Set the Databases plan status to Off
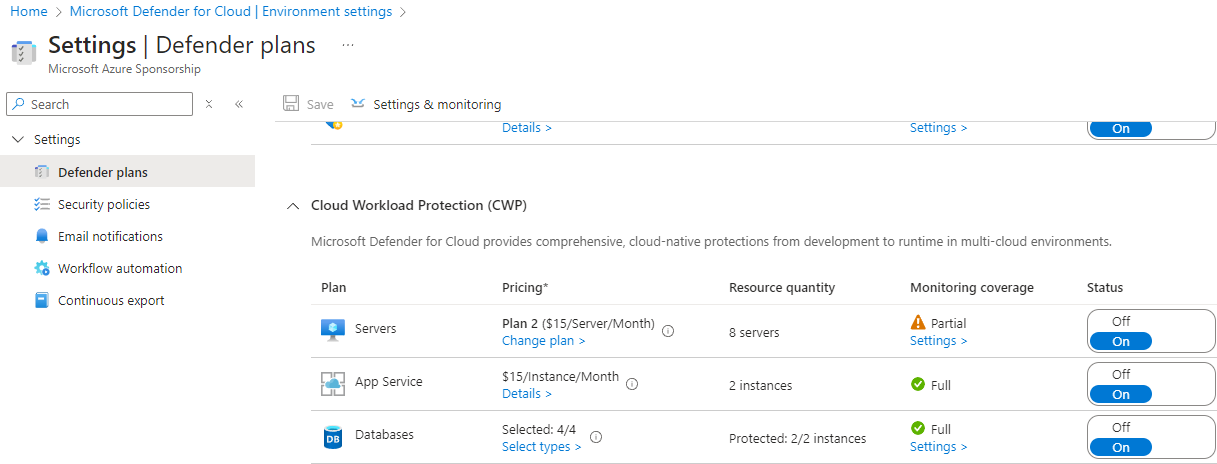1217x464 pixels. tap(1121, 427)
